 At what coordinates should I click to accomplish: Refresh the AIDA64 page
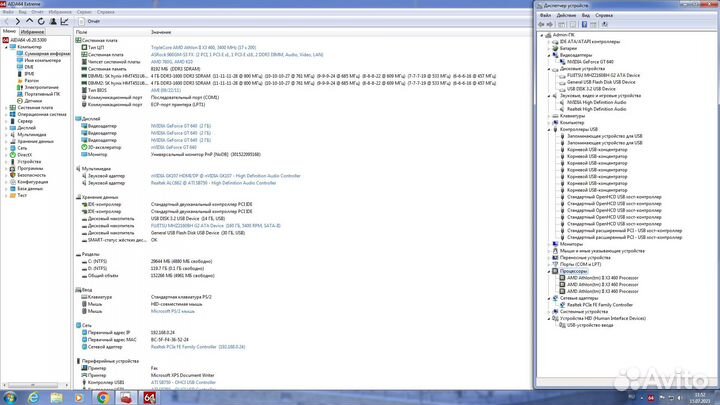click(x=41, y=21)
